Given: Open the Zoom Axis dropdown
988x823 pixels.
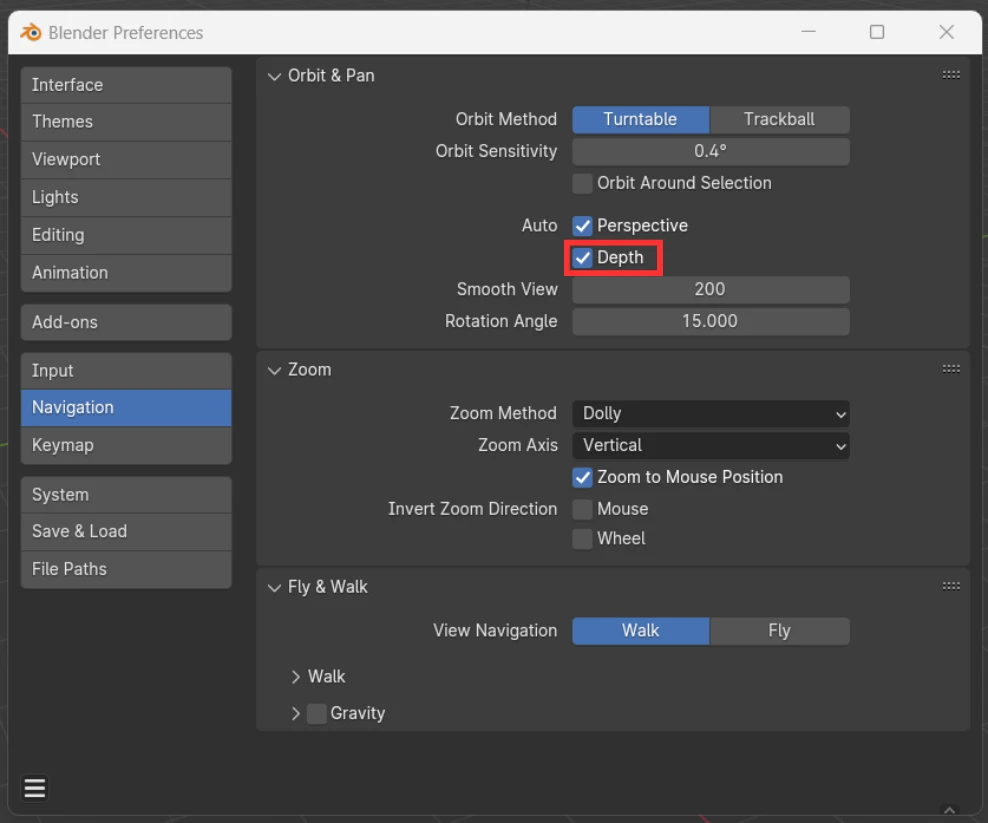Looking at the screenshot, I should 711,446.
